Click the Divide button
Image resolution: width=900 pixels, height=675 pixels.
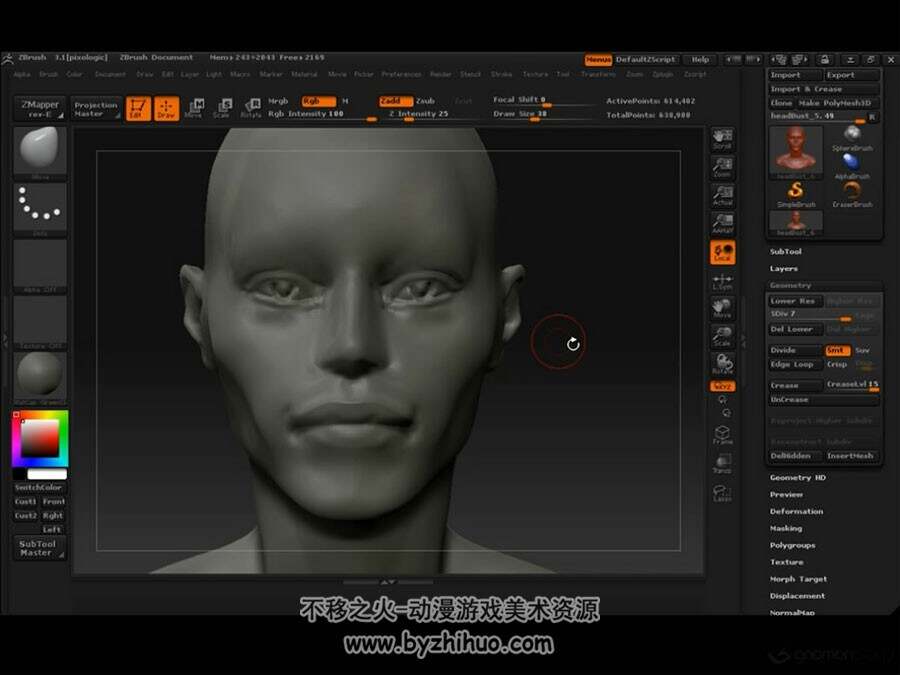pyautogui.click(x=796, y=350)
